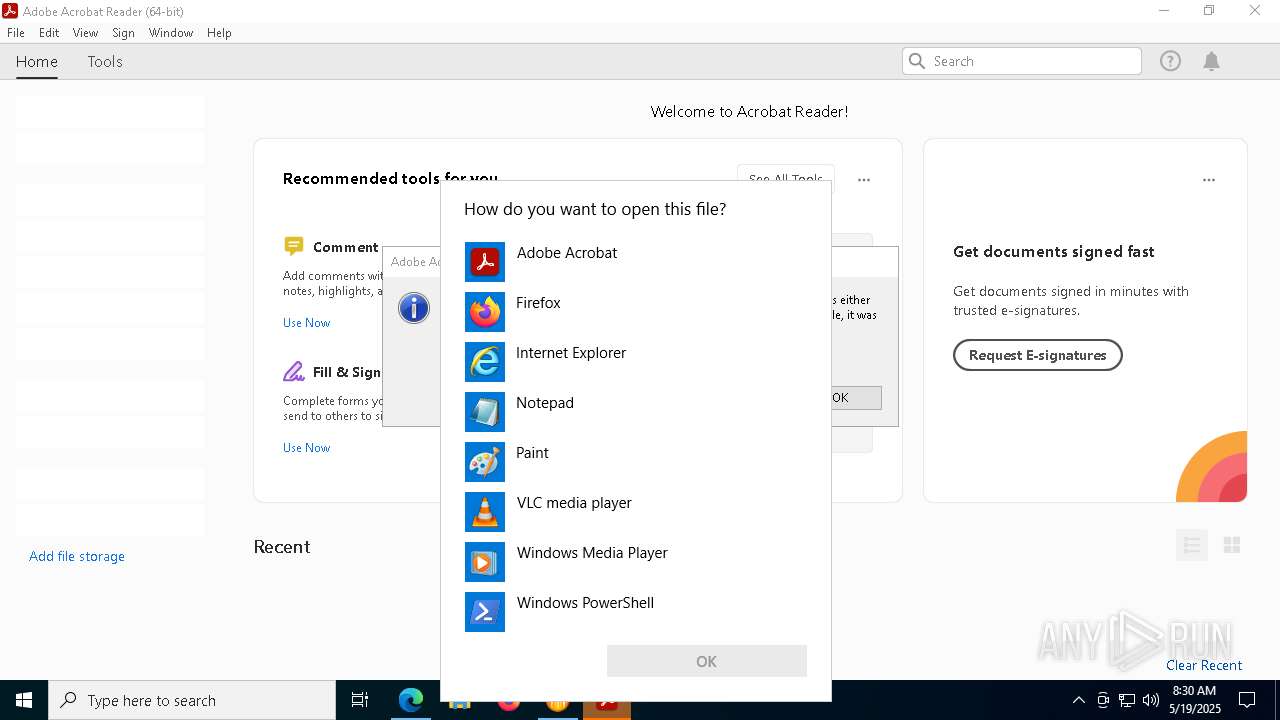
Task: Click the Add file storage link
Action: click(x=77, y=556)
